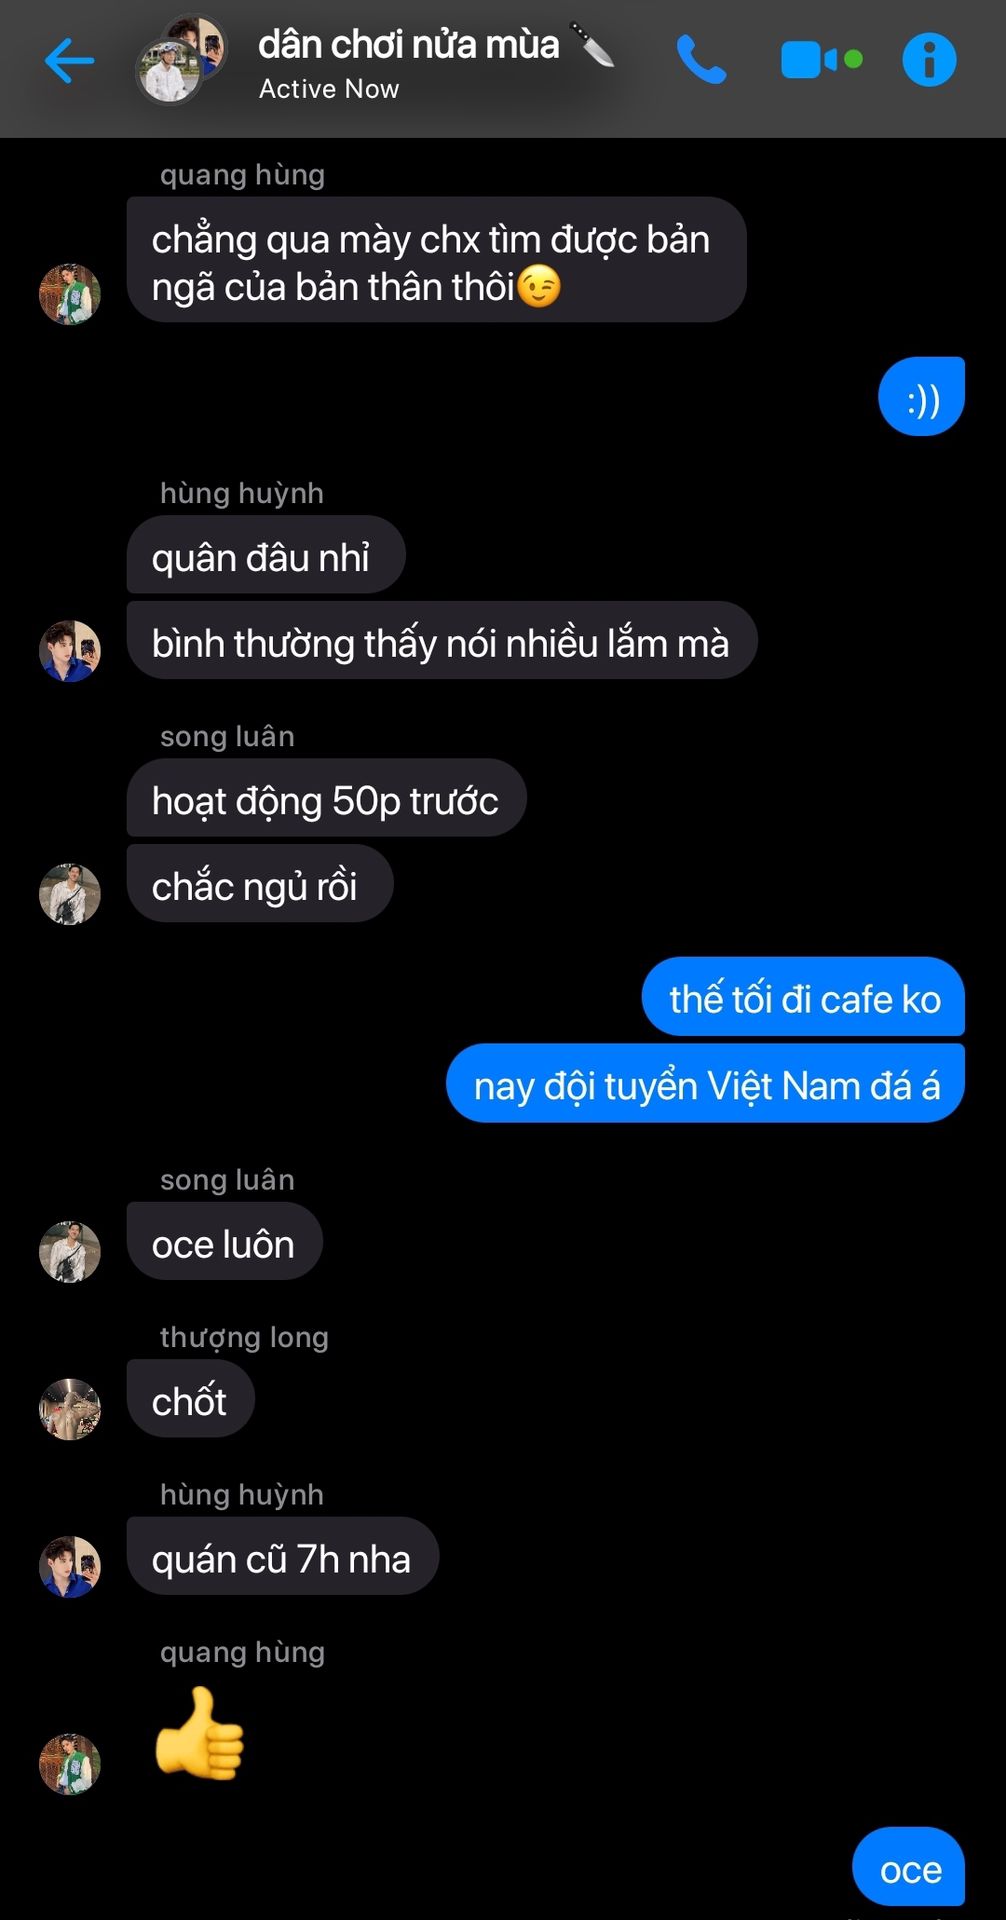Start a video call with the group
Viewport: 1006px width, 1920px height.
[821, 60]
